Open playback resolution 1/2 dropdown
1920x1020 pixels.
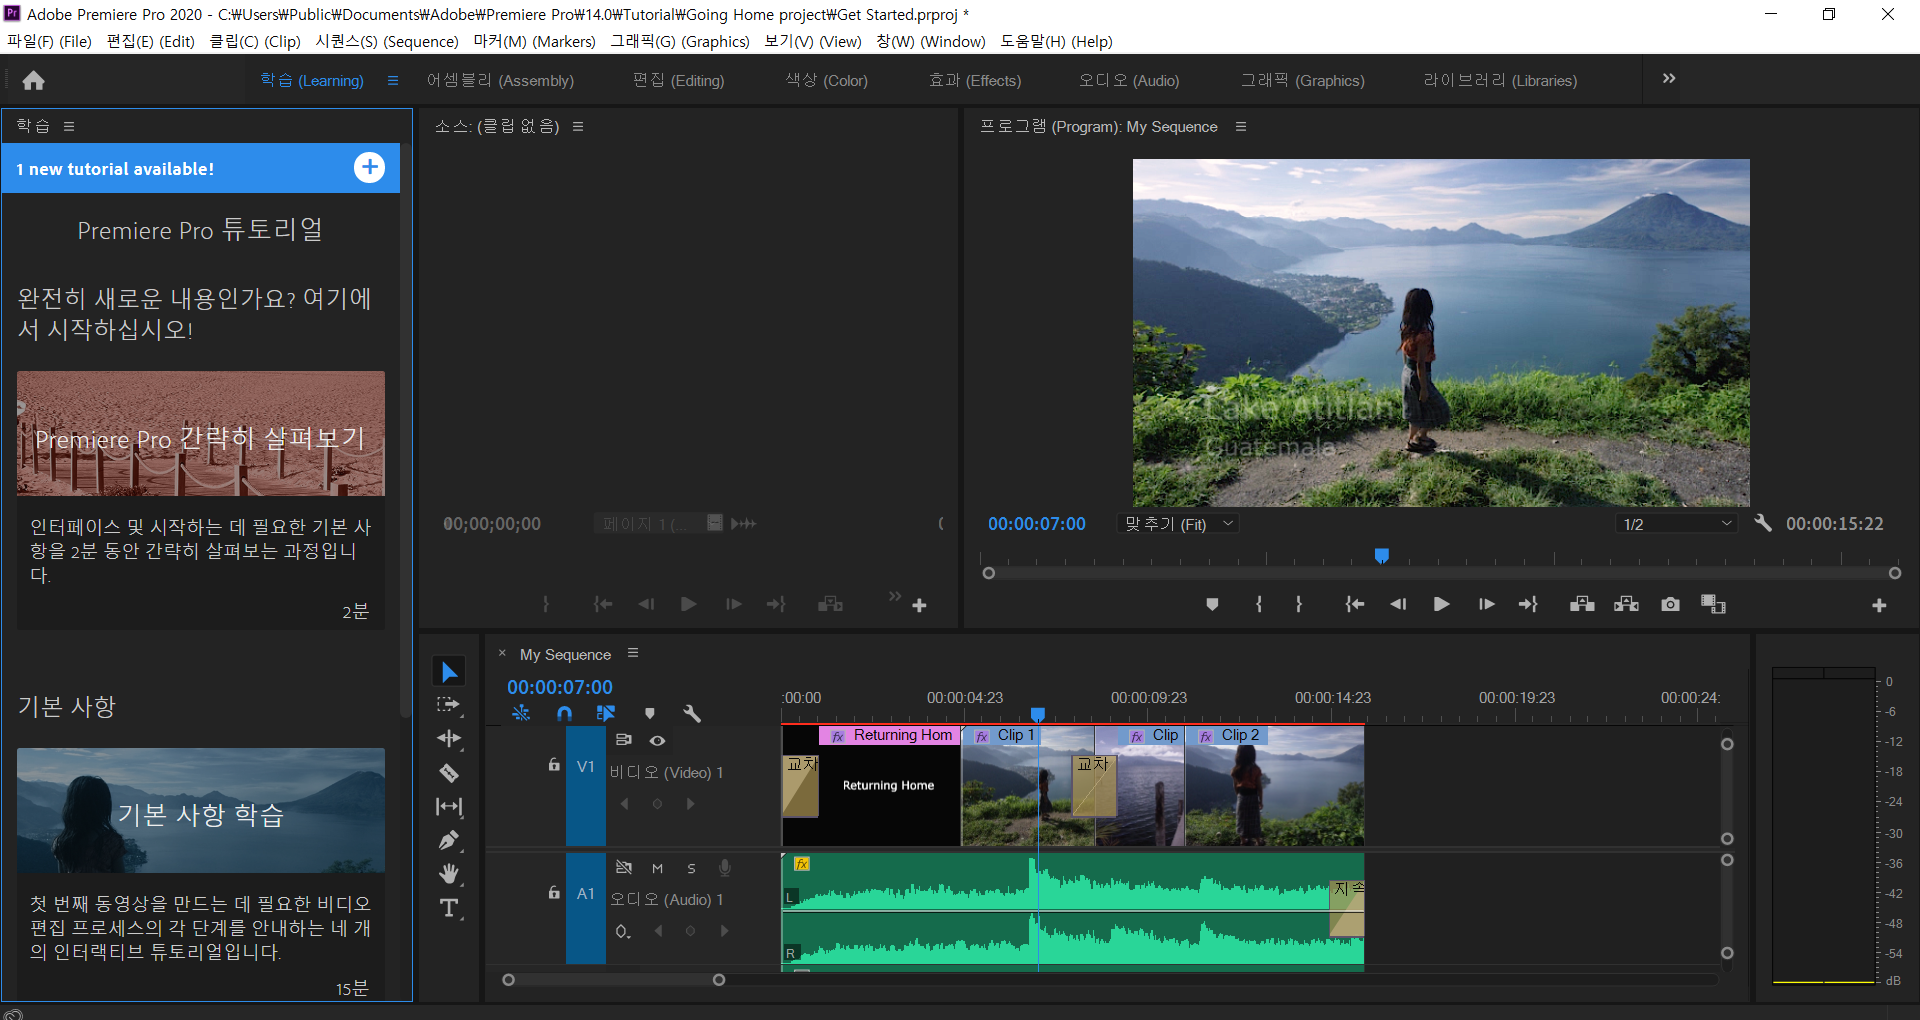coord(1677,524)
